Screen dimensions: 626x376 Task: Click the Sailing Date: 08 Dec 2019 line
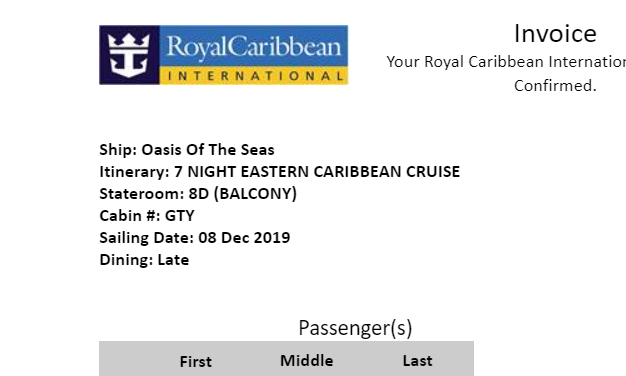(195, 238)
